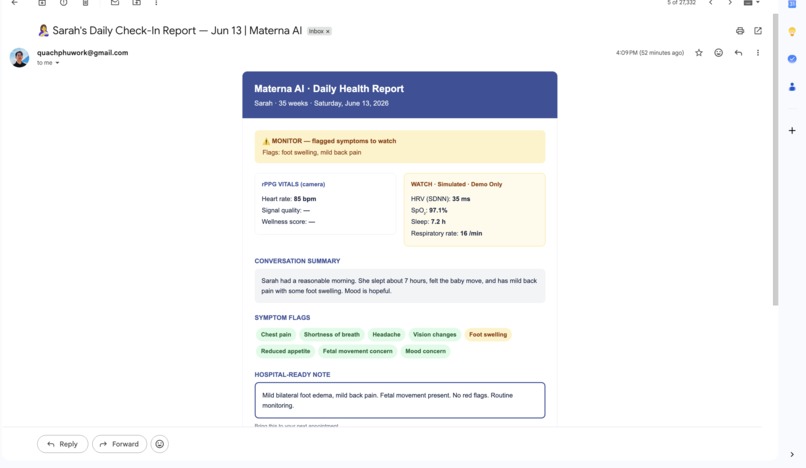Open Google Contacts side panel
Image resolution: width=806 pixels, height=468 pixels.
click(792, 87)
